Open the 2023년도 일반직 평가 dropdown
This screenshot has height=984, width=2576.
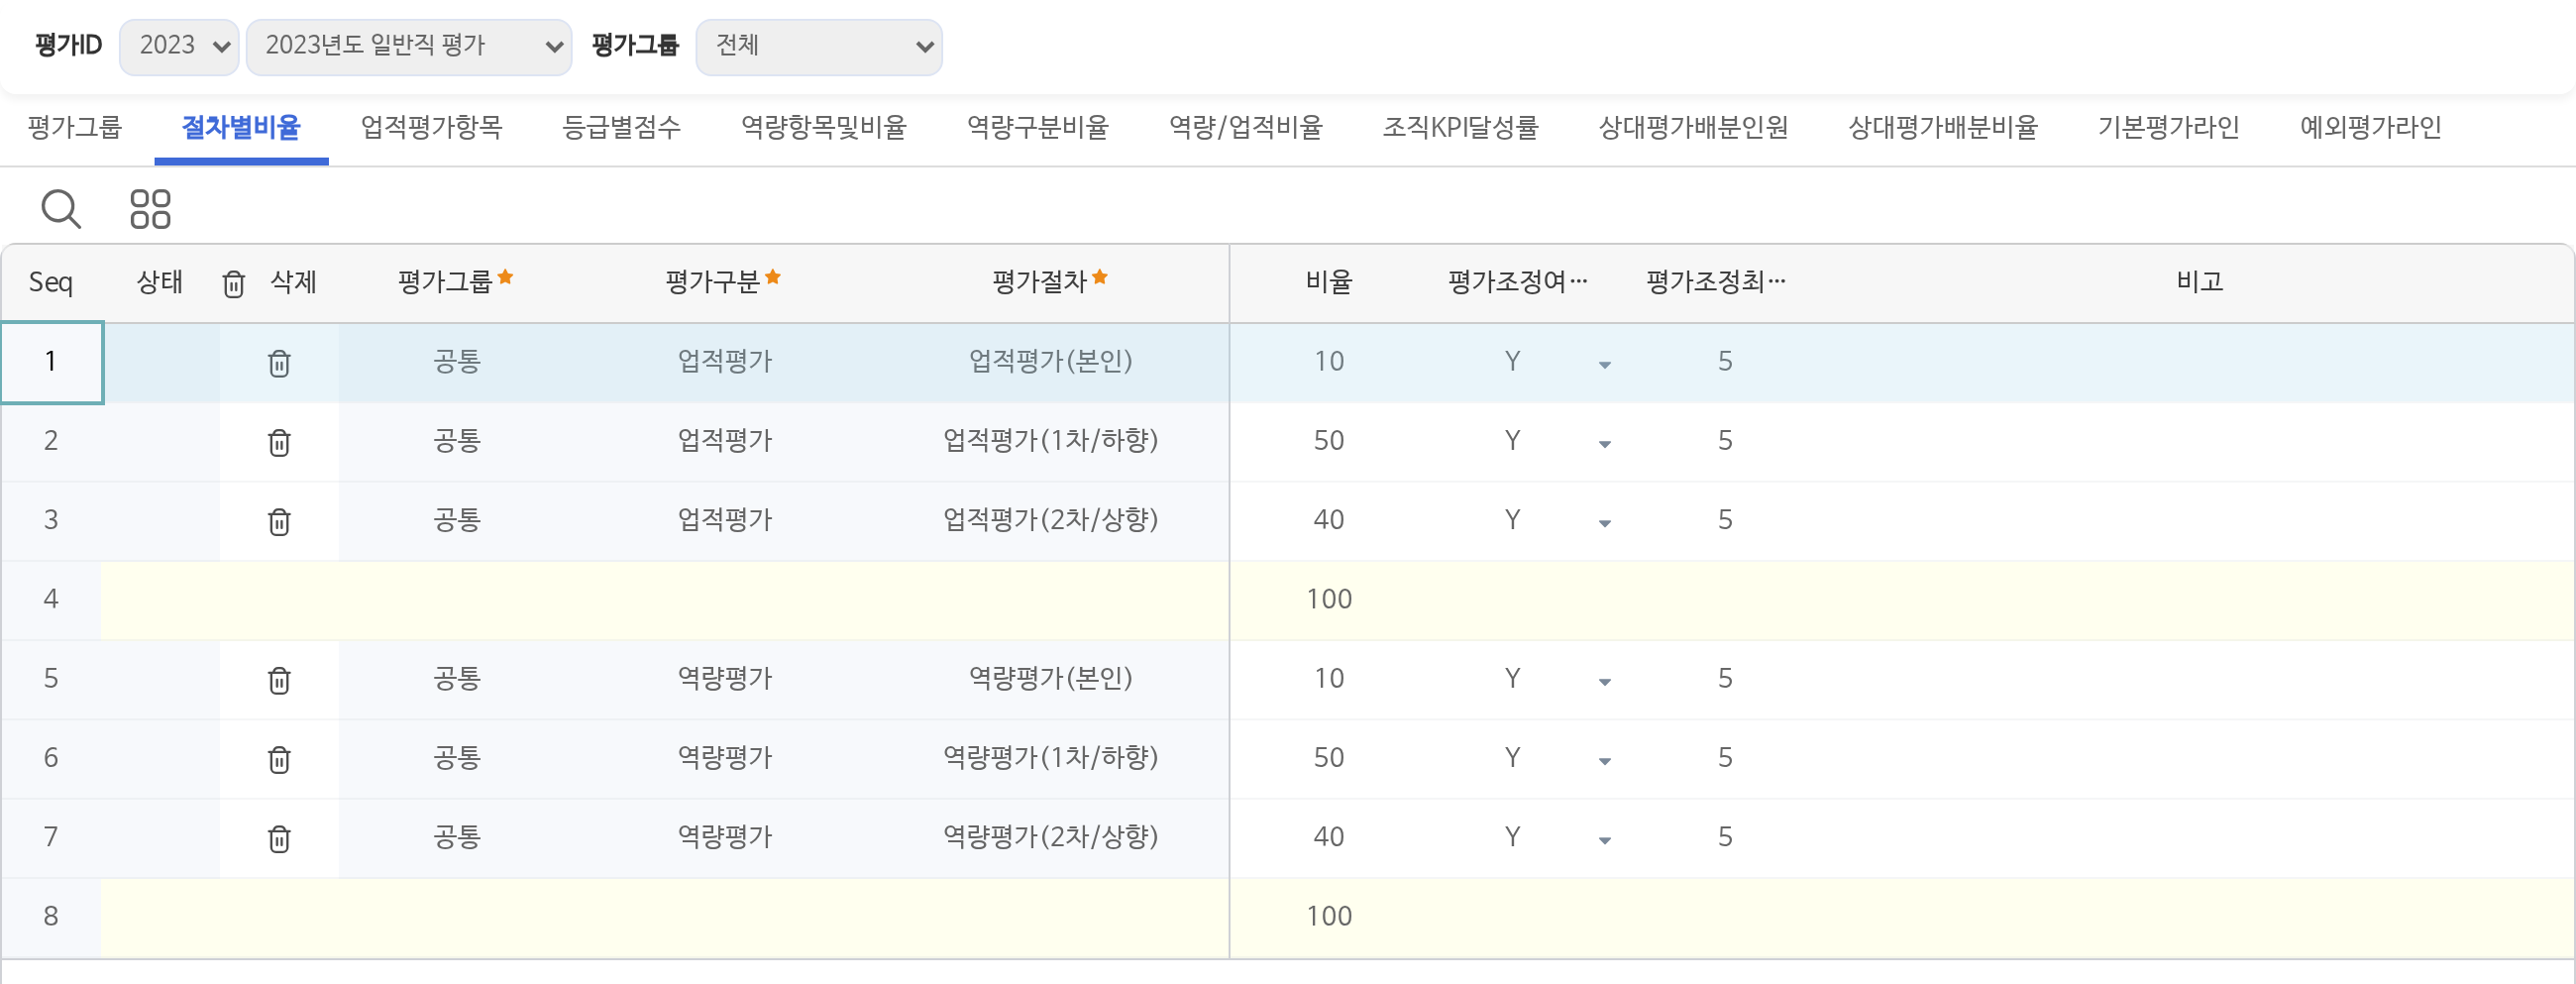409,46
